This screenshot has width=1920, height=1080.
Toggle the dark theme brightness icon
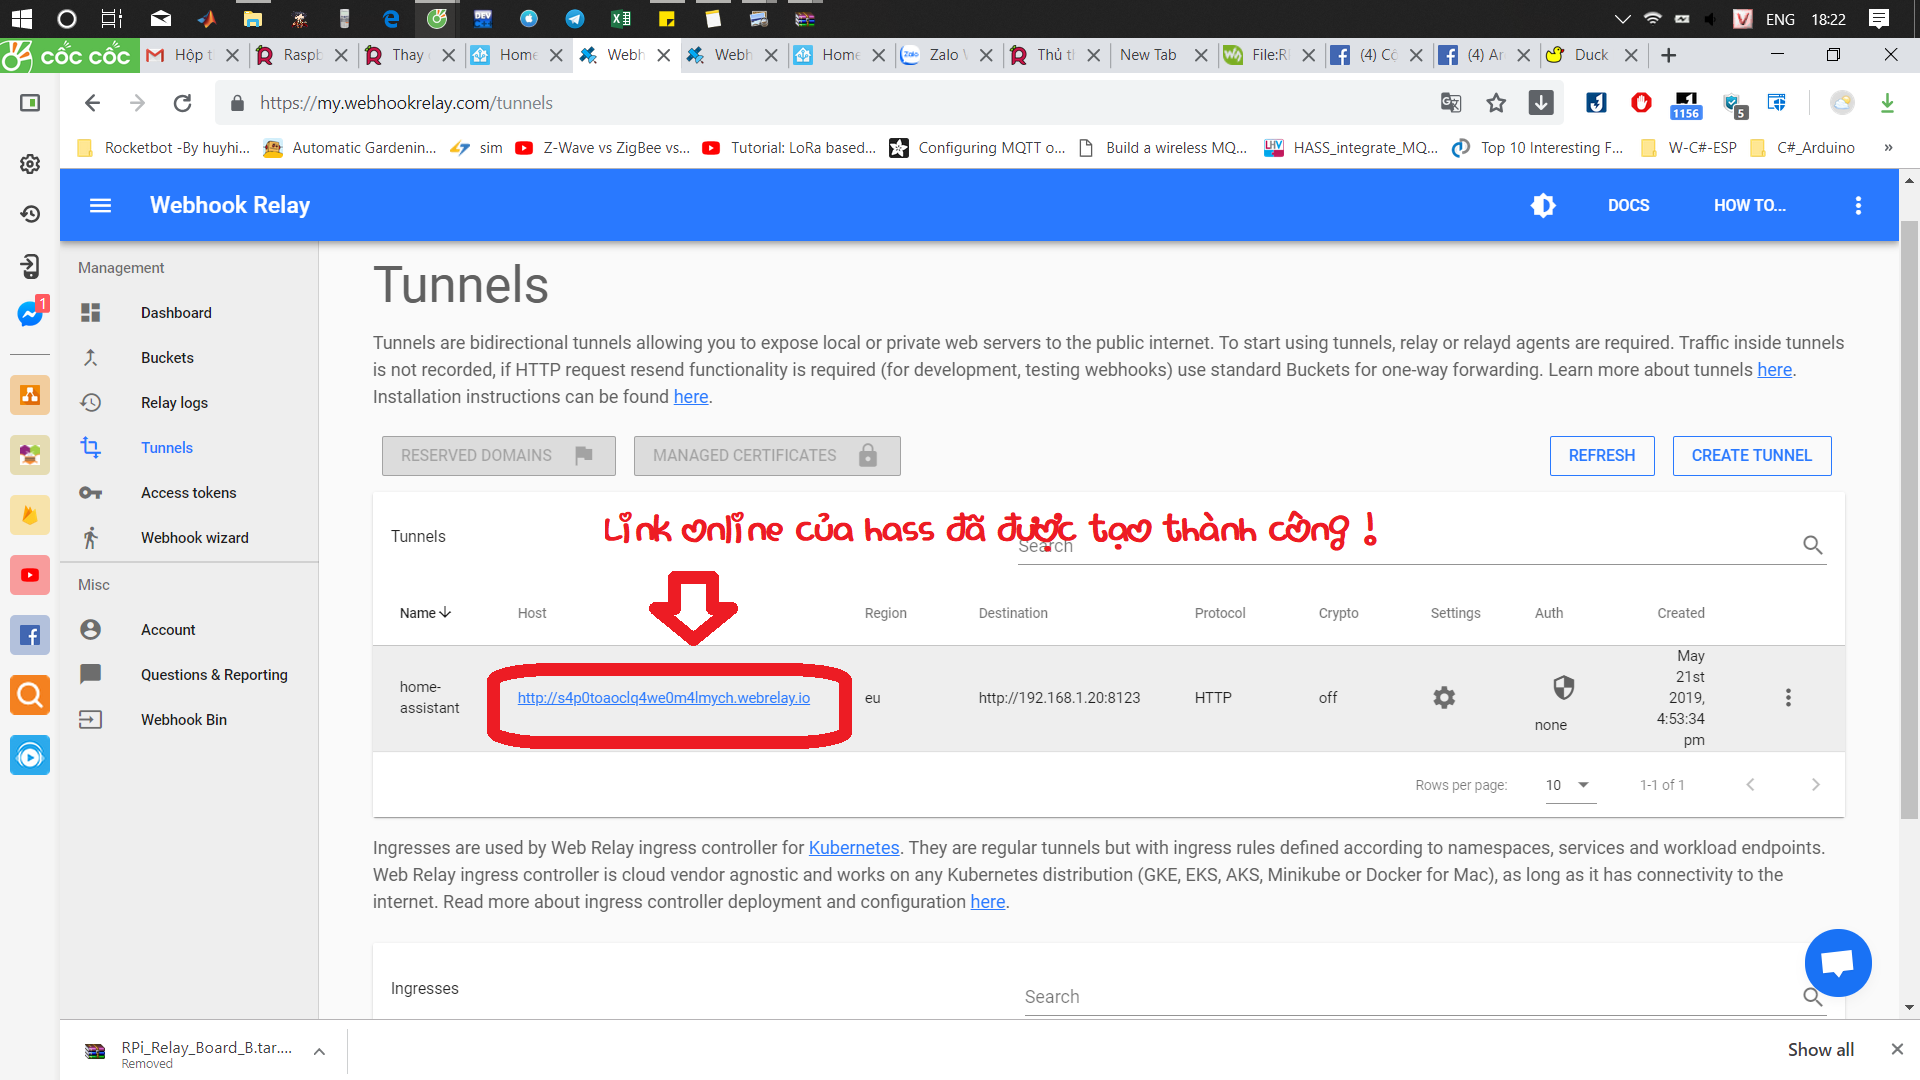point(1543,205)
